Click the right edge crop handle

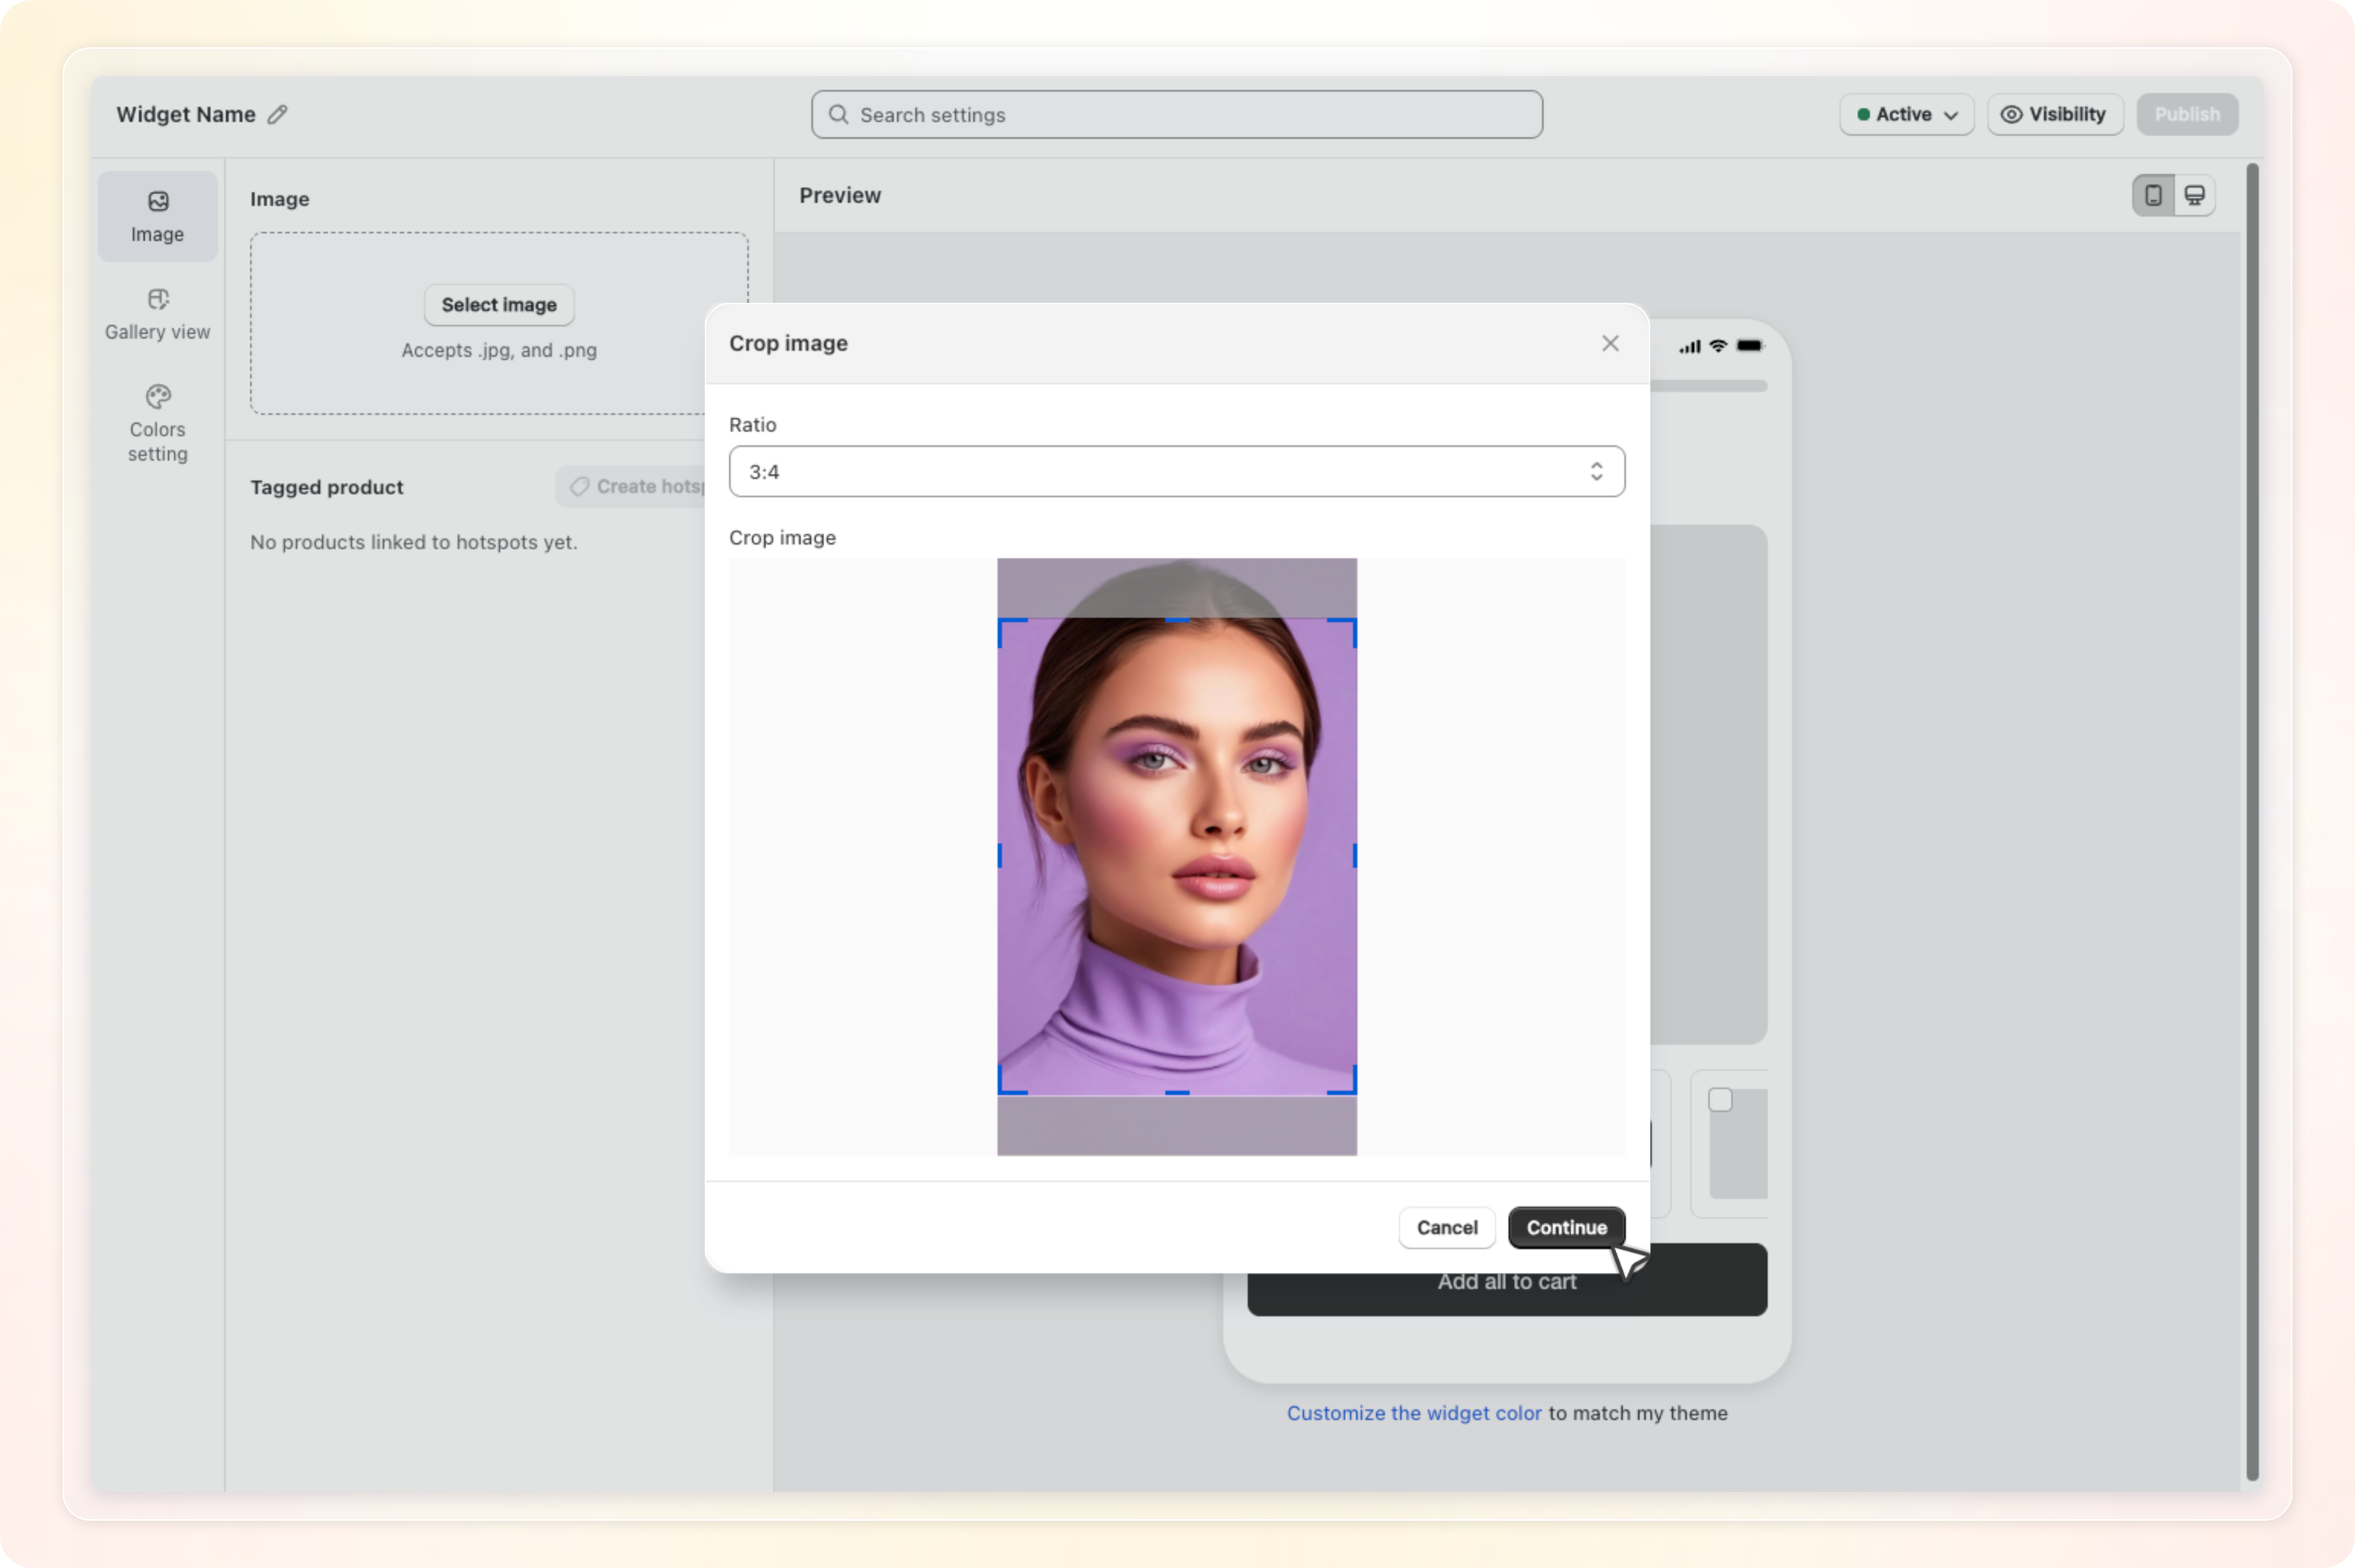pos(1355,855)
